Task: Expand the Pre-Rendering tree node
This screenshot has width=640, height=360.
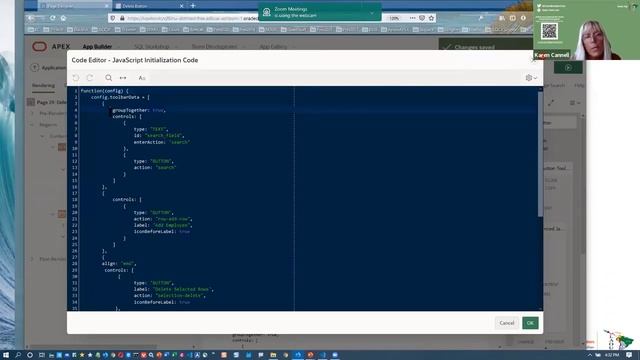Action: pyautogui.click(x=33, y=113)
